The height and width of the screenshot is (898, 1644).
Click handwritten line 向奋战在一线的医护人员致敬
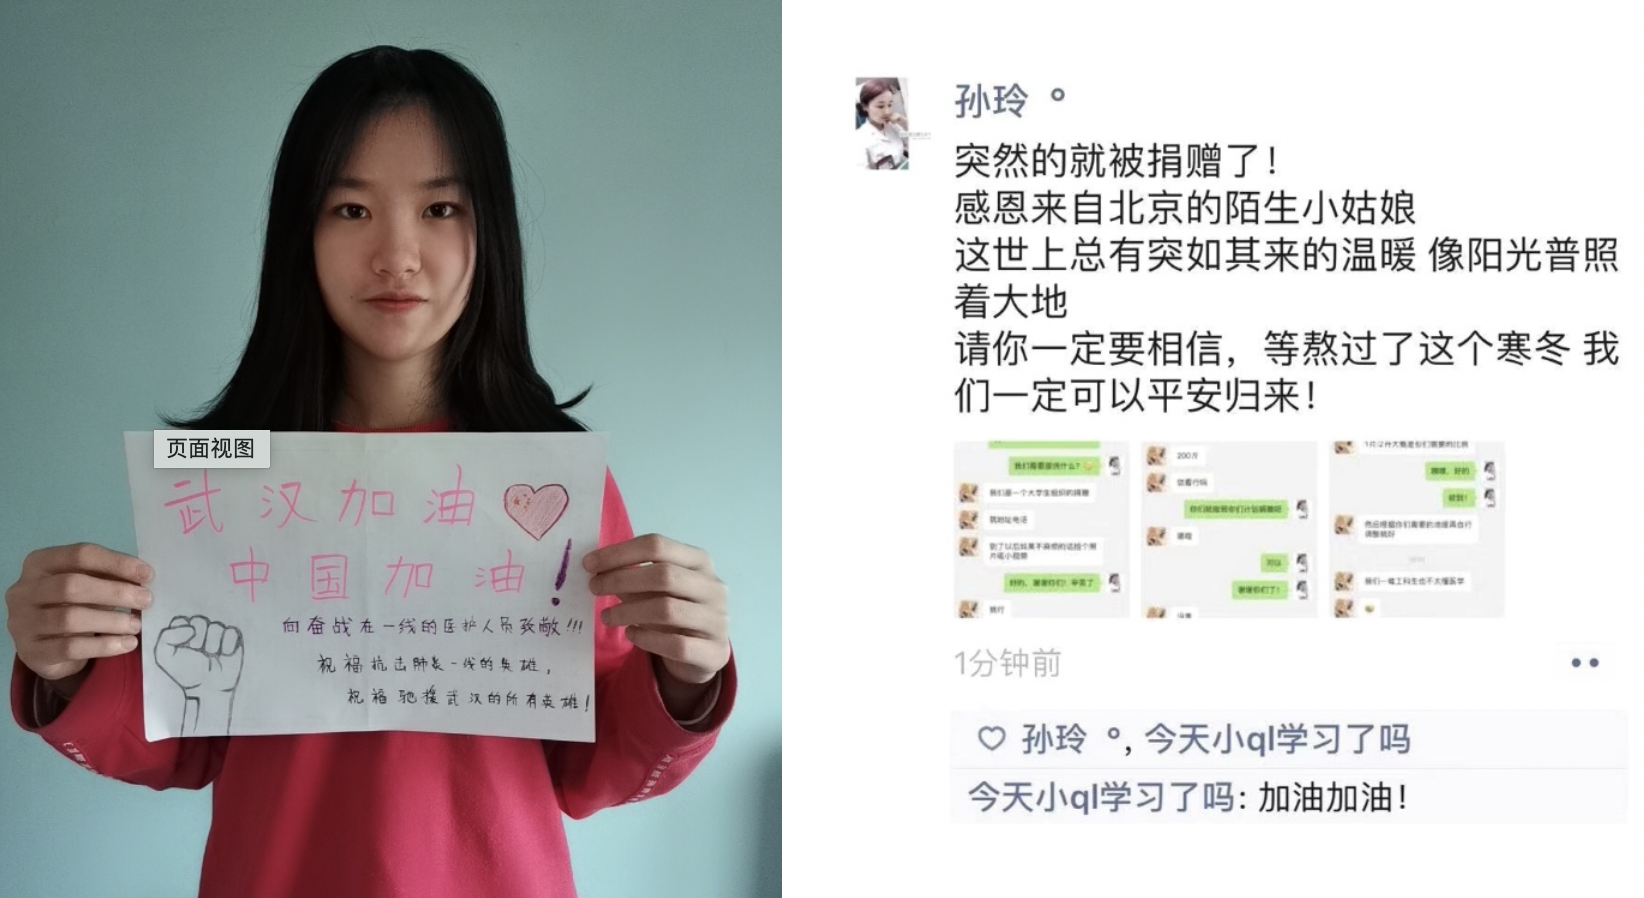432,626
